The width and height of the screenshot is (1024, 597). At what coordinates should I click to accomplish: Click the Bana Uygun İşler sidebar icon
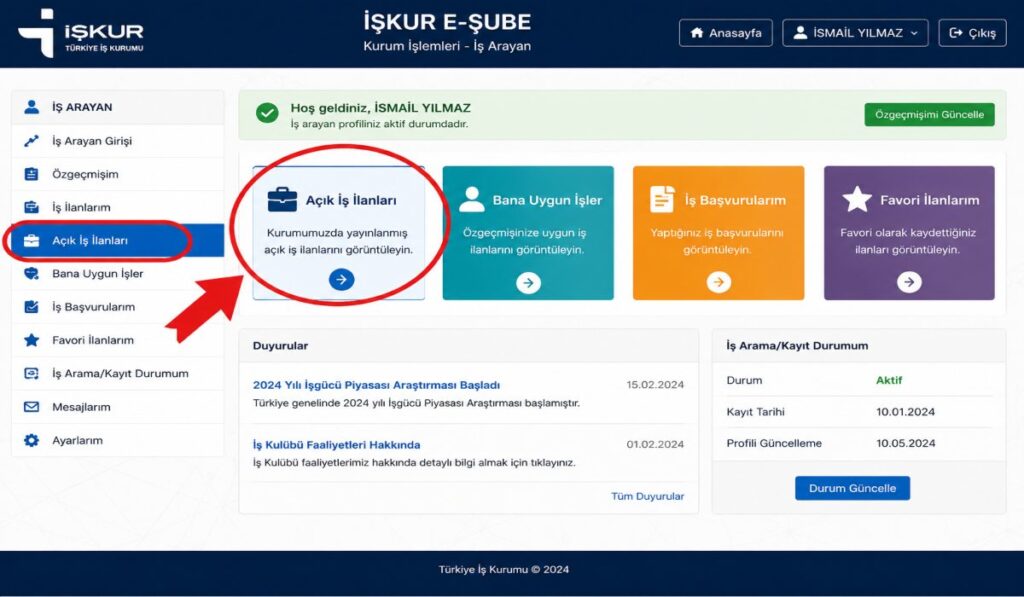(31, 274)
